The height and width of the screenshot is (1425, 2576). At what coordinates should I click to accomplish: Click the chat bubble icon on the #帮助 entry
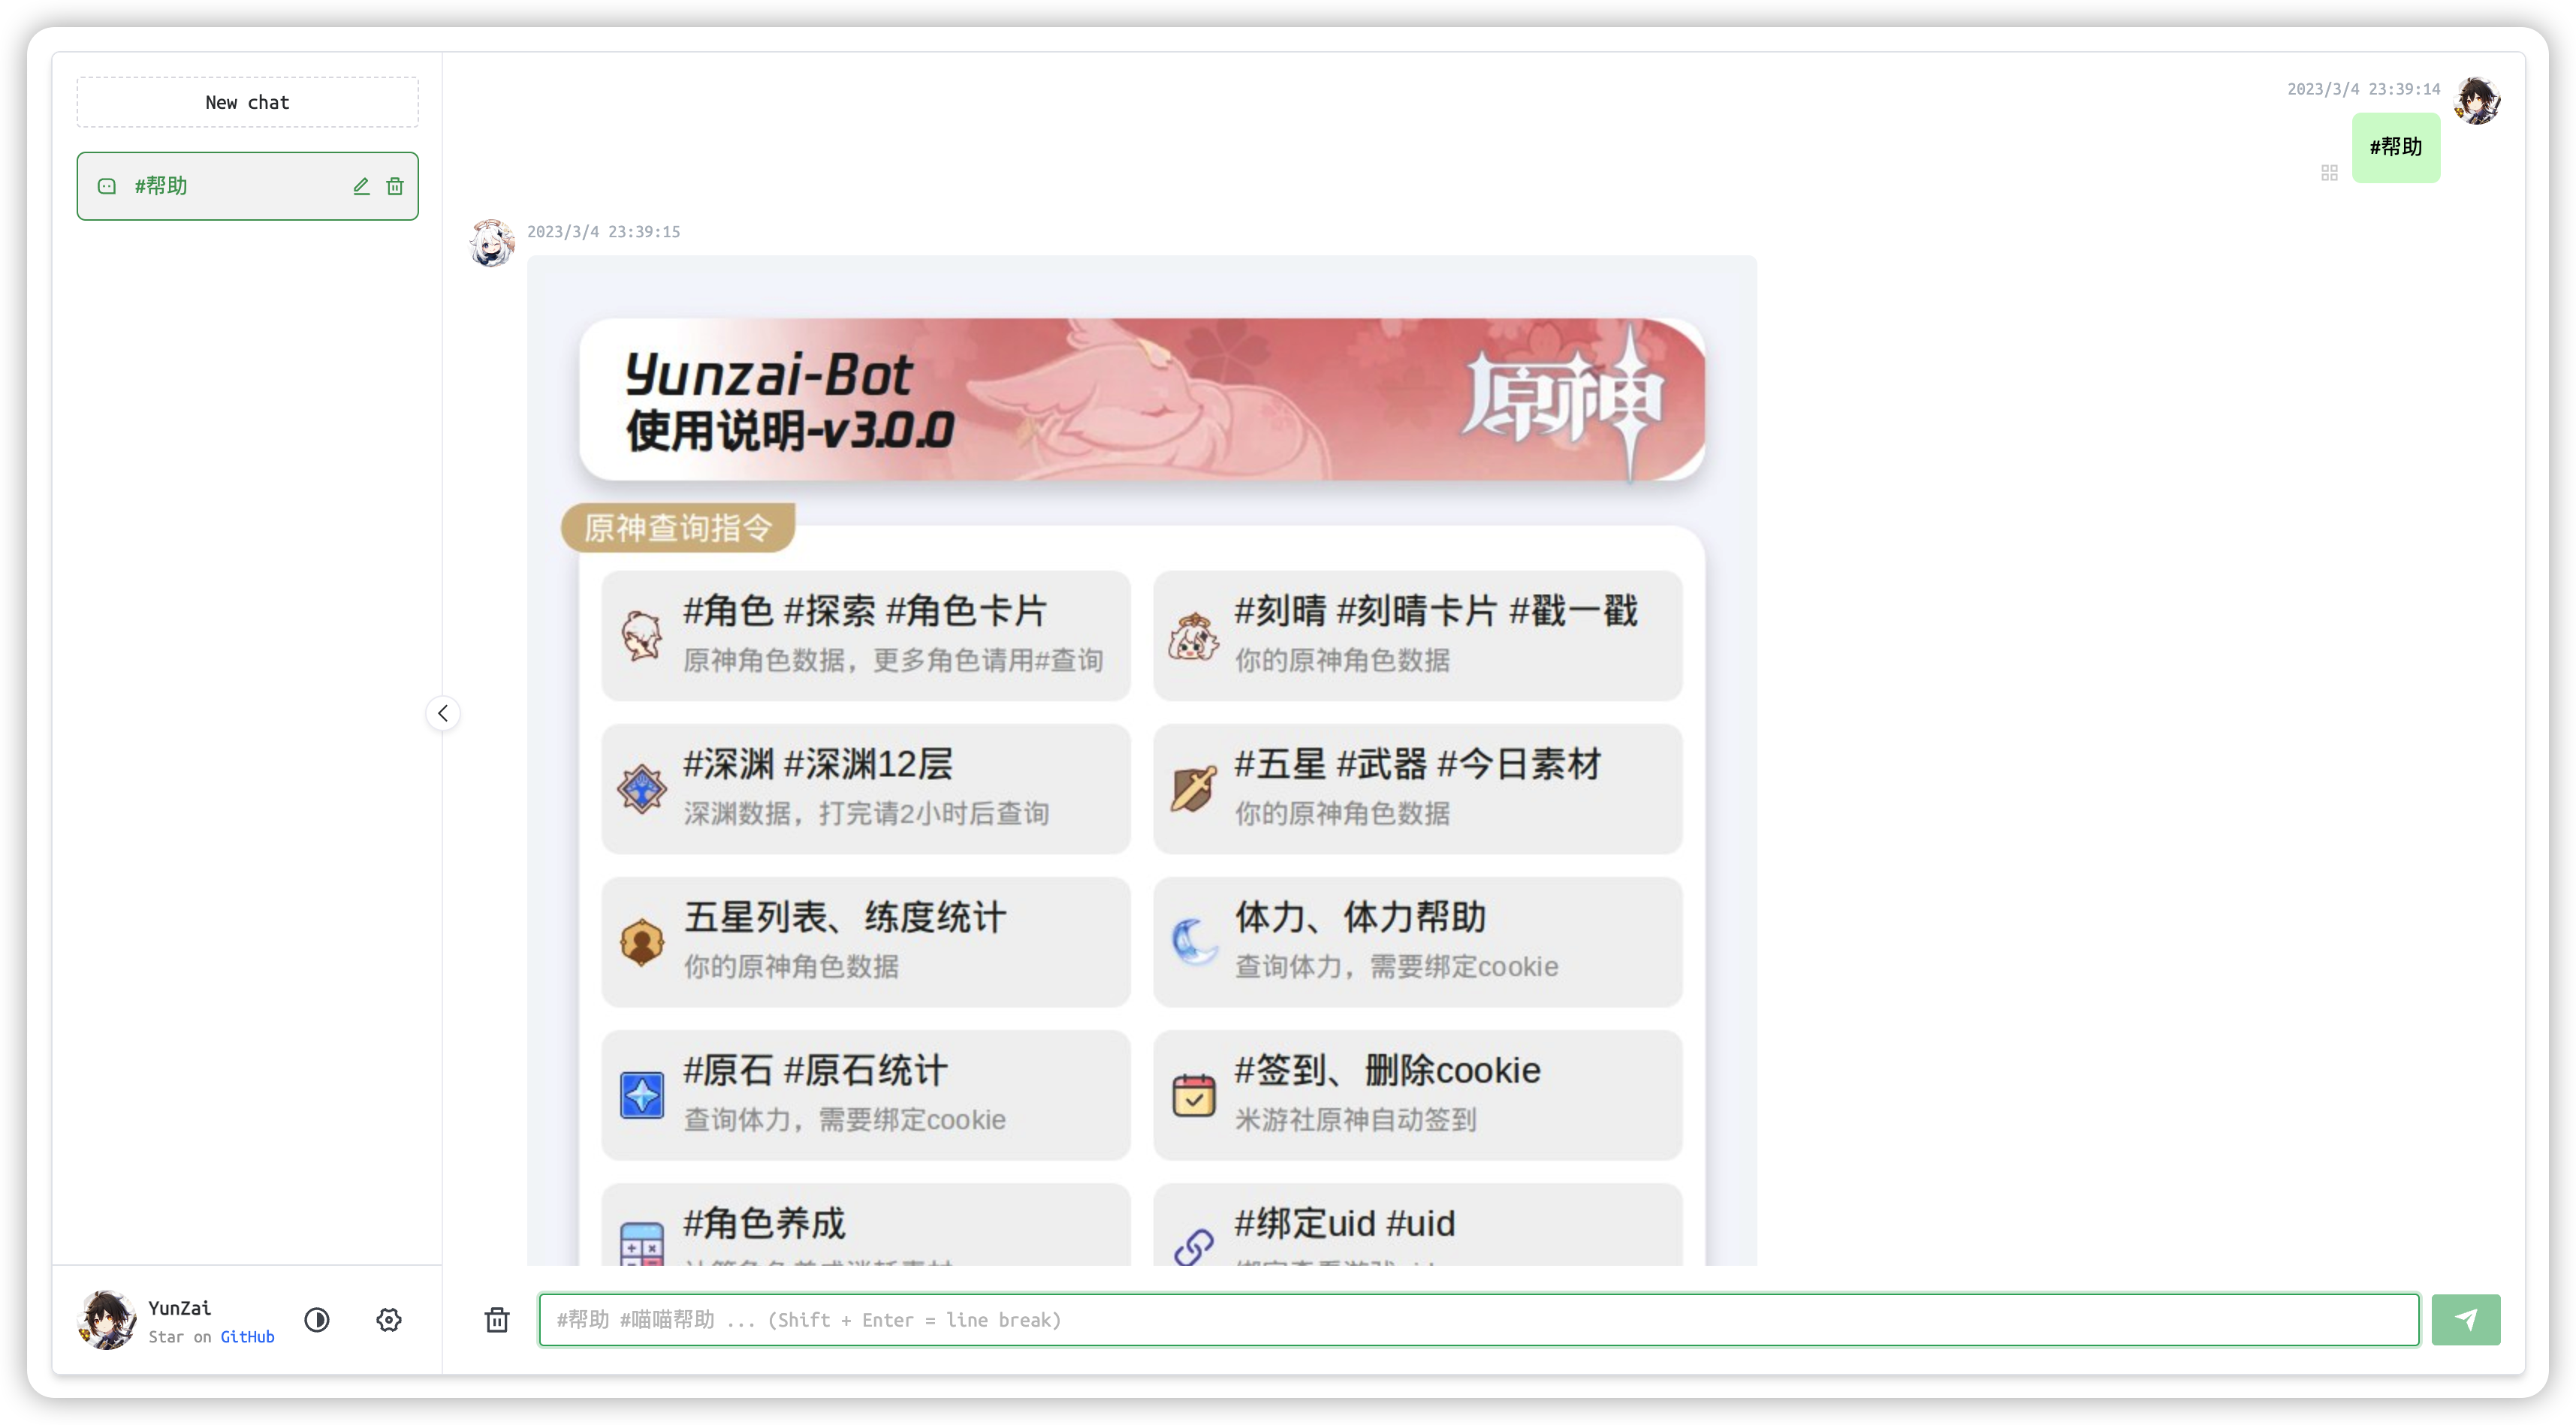107,186
